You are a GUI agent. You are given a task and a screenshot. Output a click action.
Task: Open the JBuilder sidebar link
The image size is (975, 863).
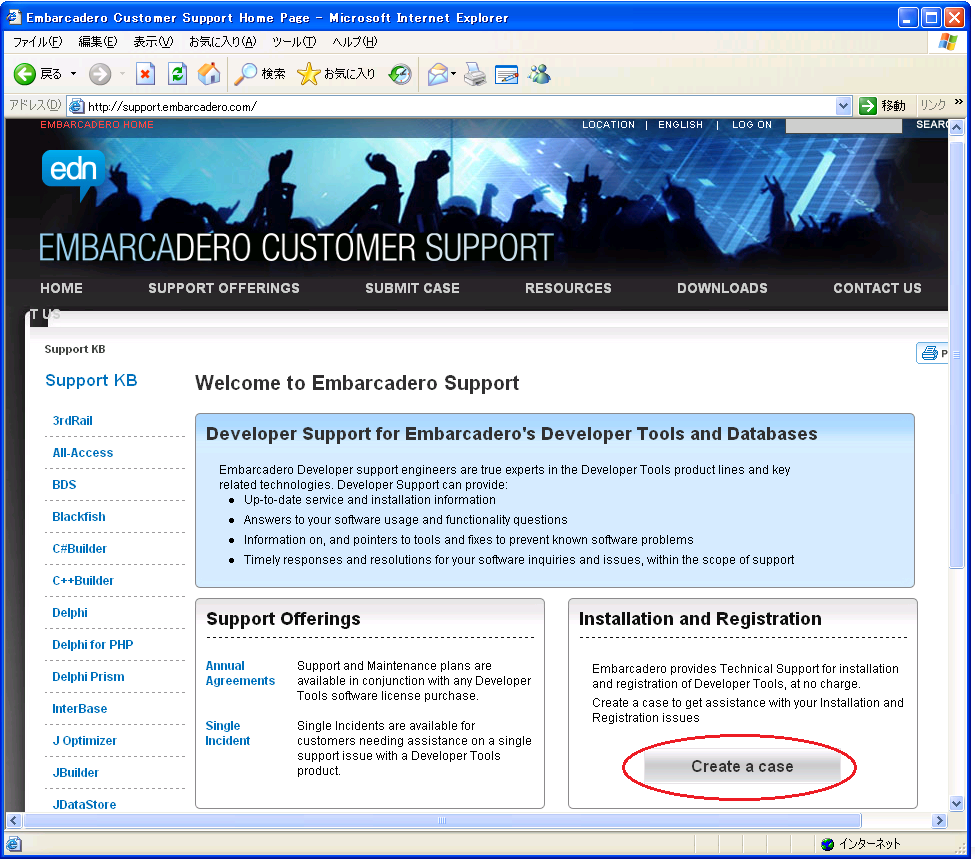point(75,774)
